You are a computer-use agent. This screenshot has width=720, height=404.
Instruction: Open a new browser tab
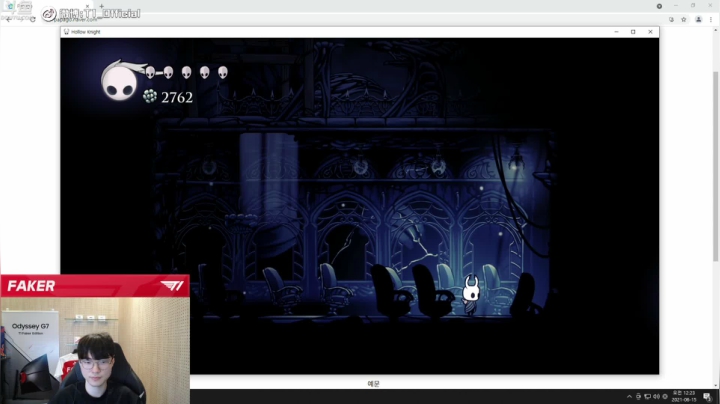tap(101, 6)
